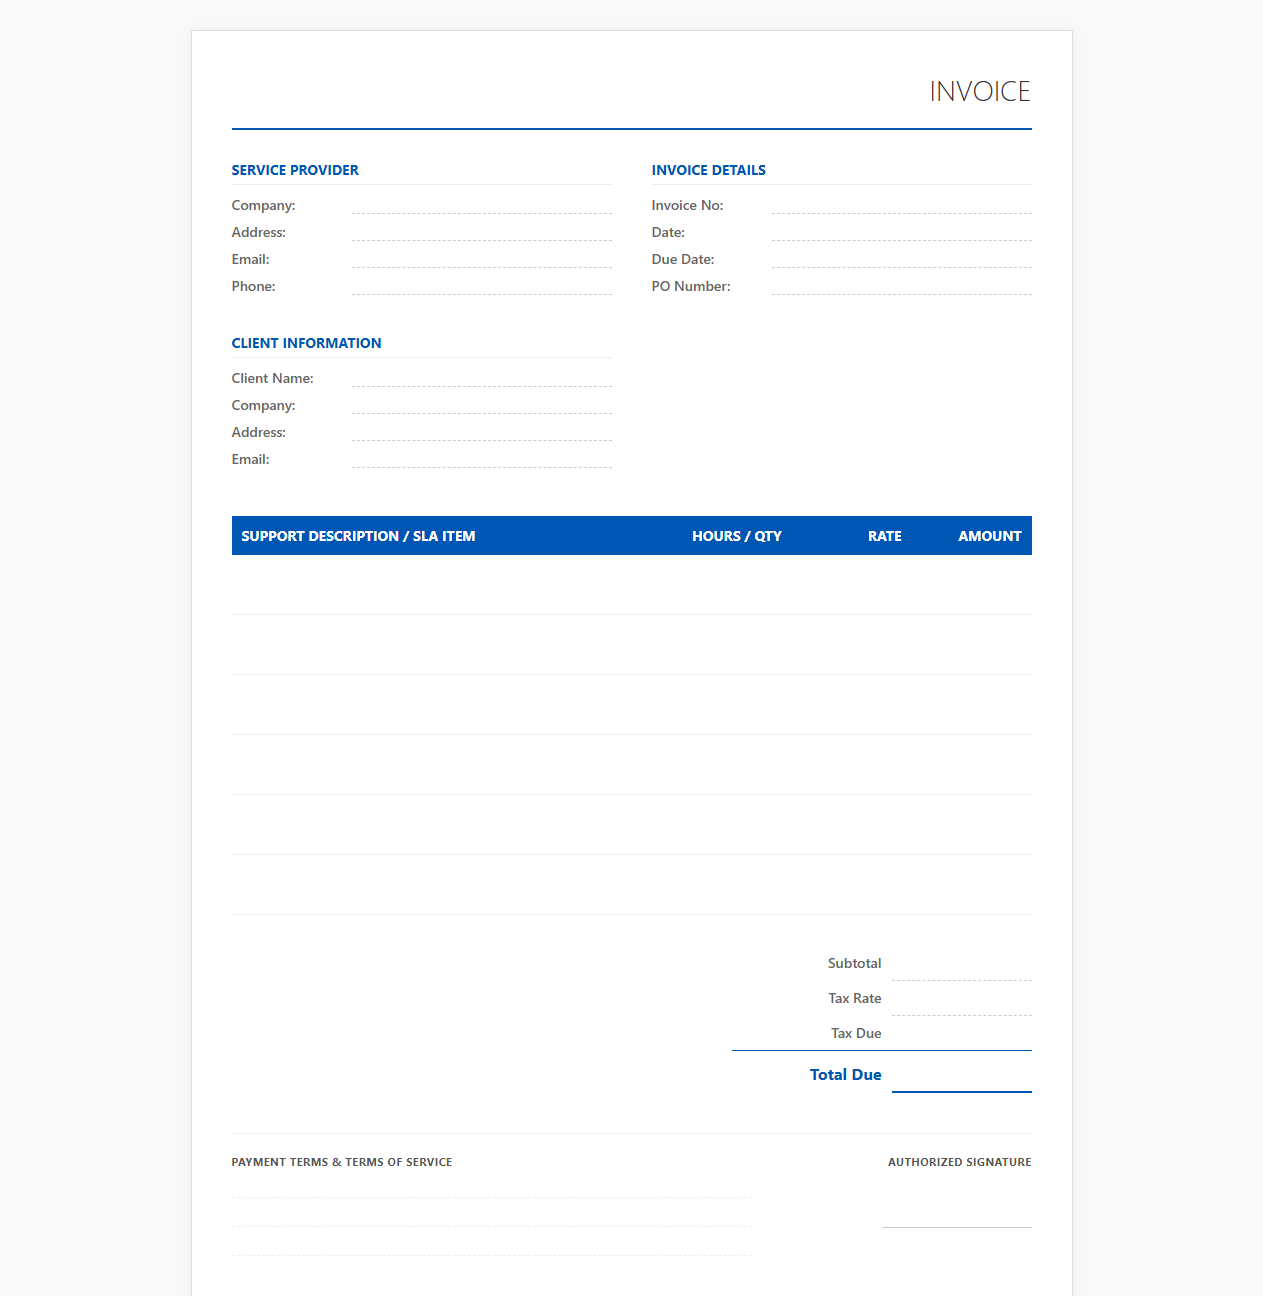
Task: Select the Tax Rate label
Action: tap(855, 998)
